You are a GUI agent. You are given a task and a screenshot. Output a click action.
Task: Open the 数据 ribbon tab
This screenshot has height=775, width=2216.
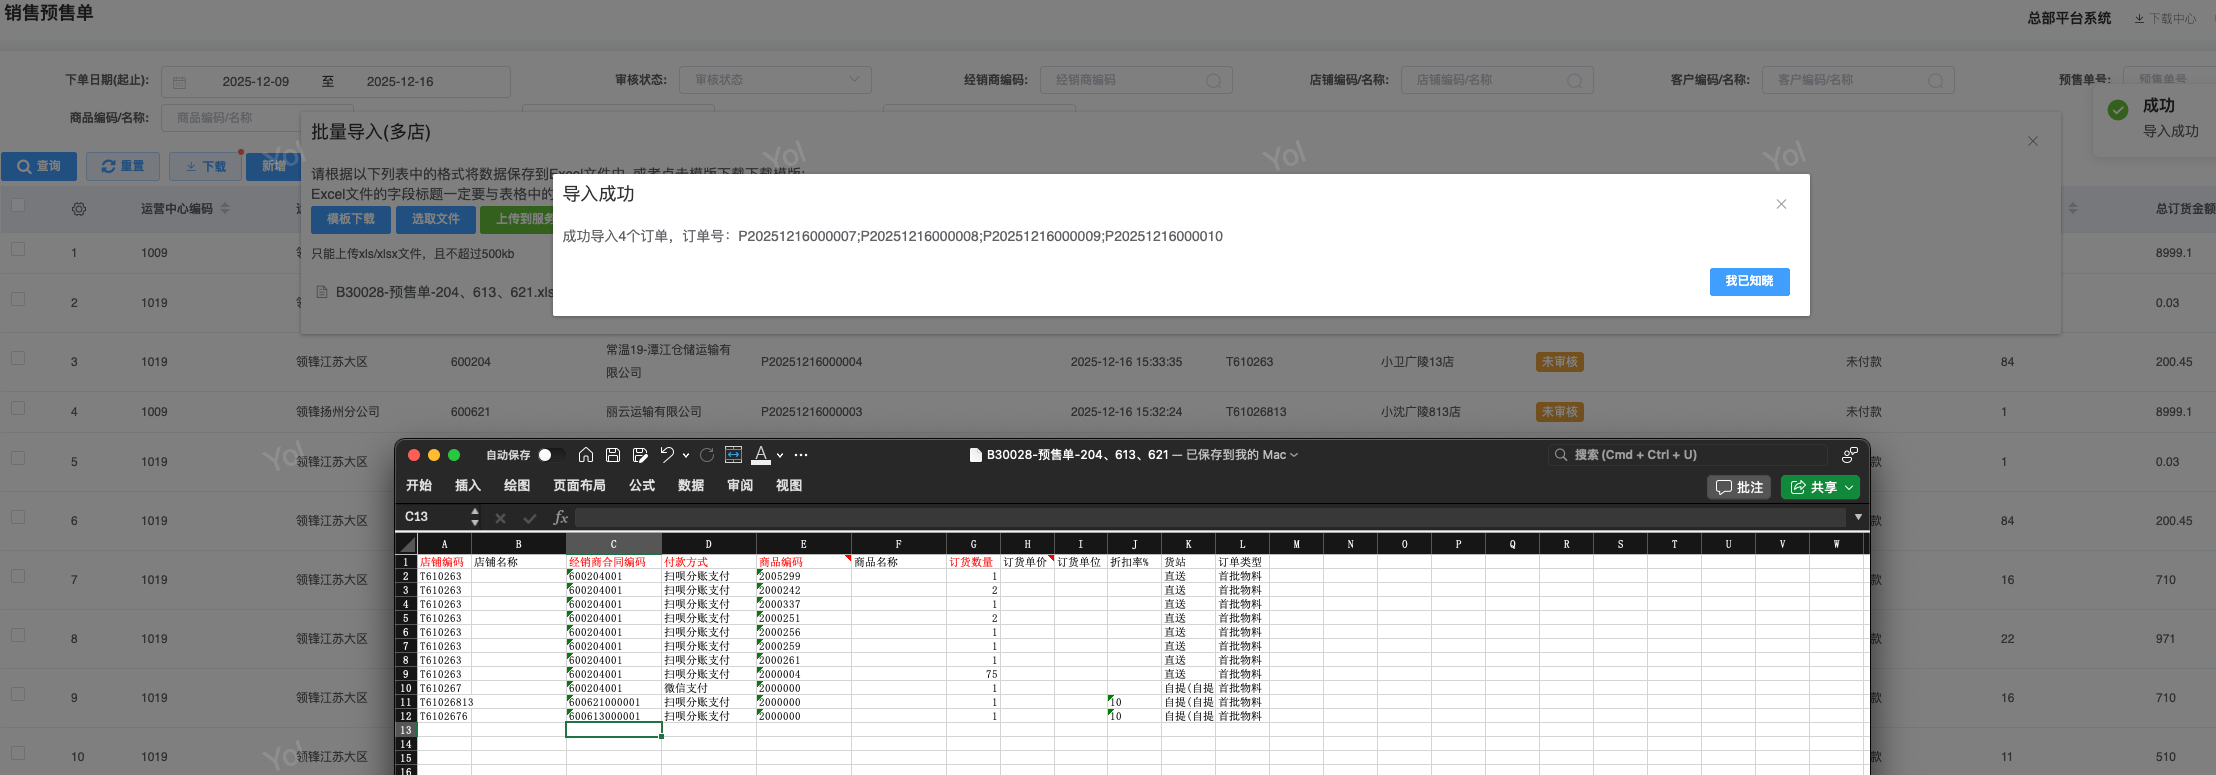691,485
